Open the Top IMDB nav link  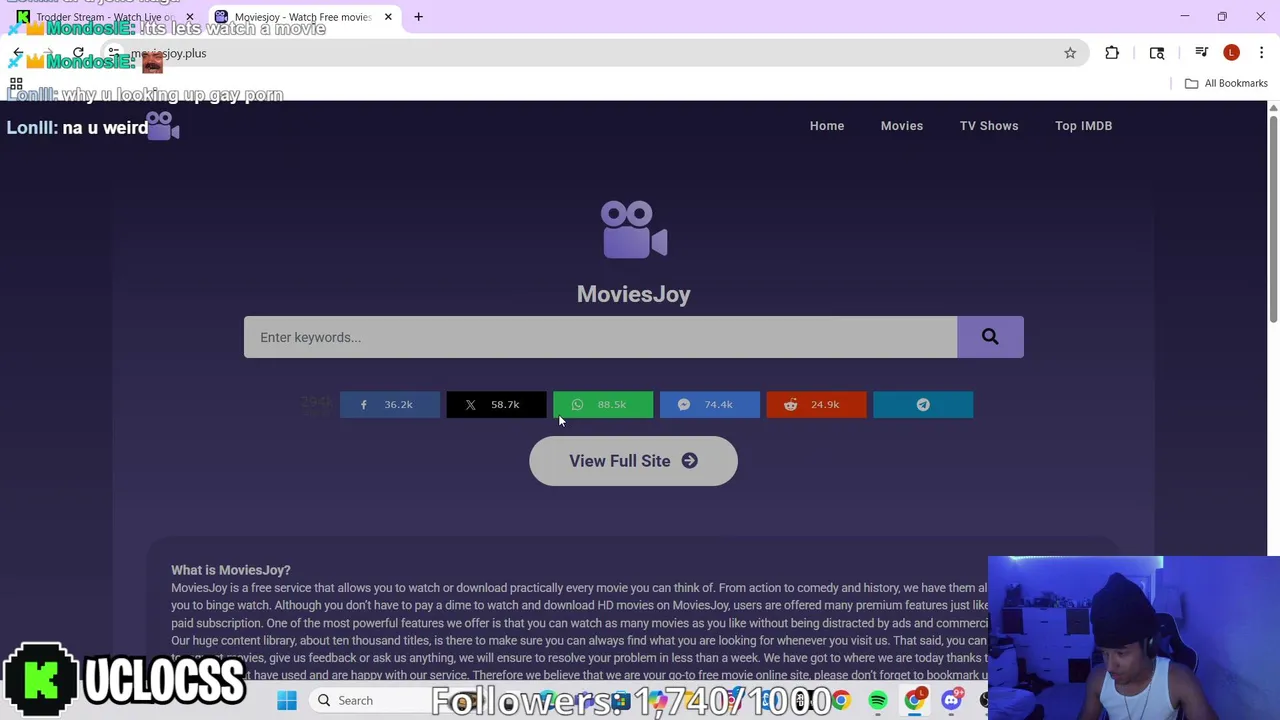coord(1083,126)
